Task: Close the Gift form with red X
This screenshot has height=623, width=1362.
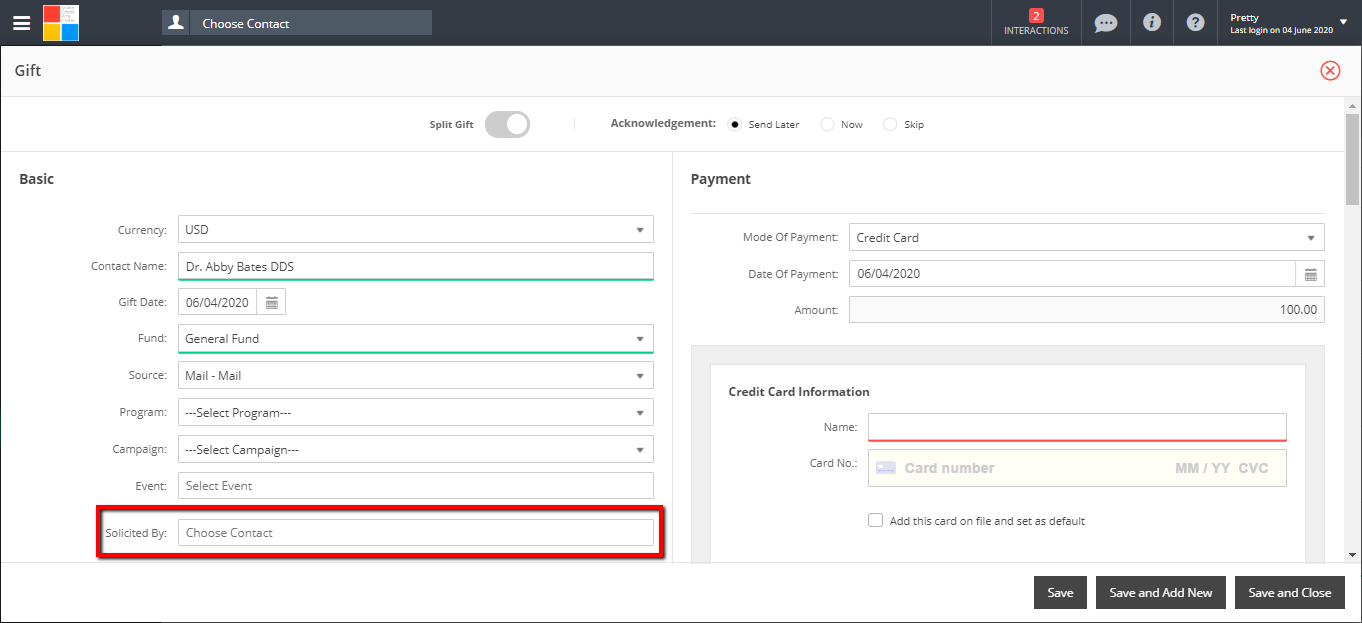Action: pyautogui.click(x=1330, y=70)
